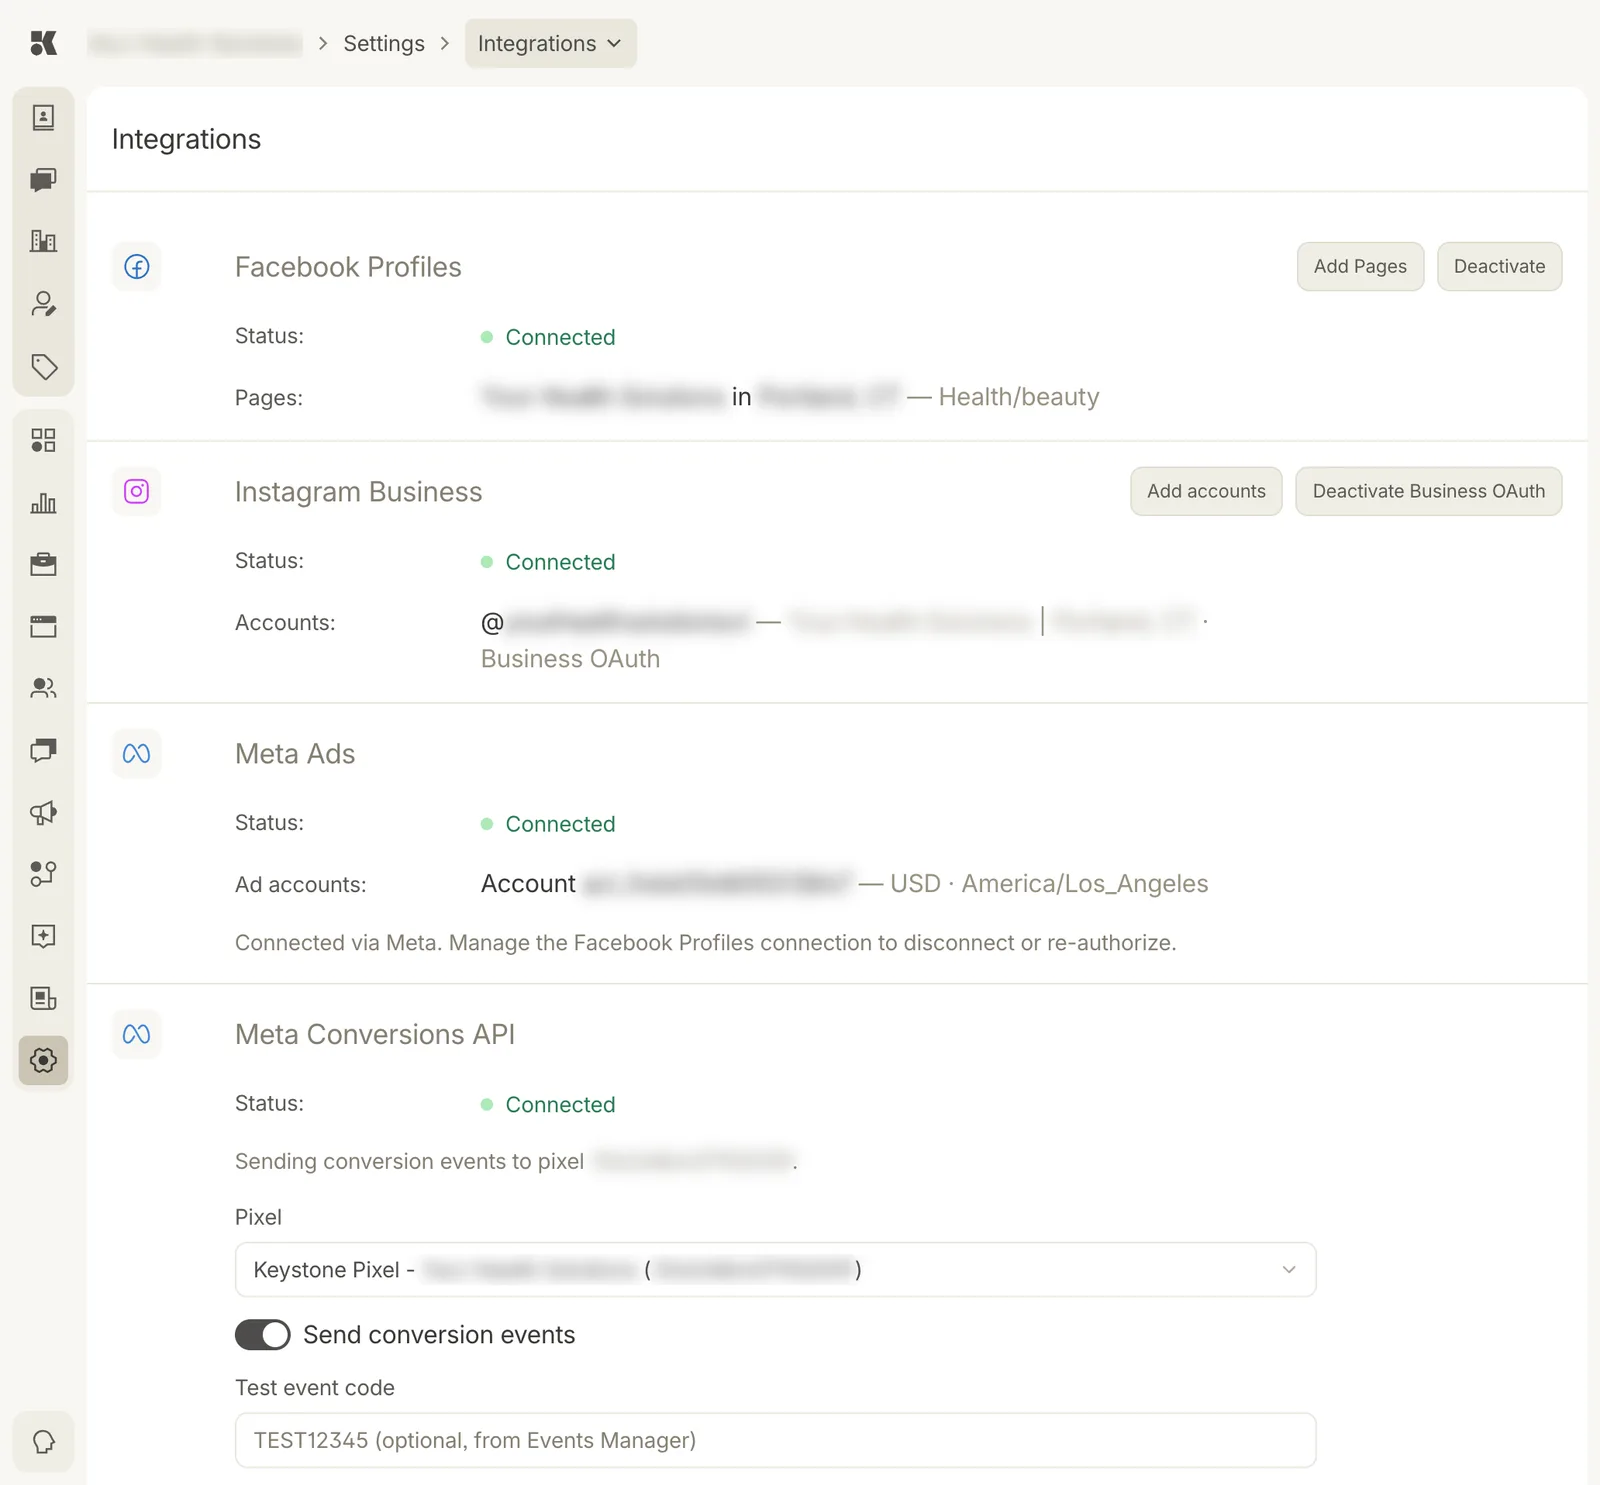
Task: Go to Settings in the breadcrumb
Action: tap(384, 43)
